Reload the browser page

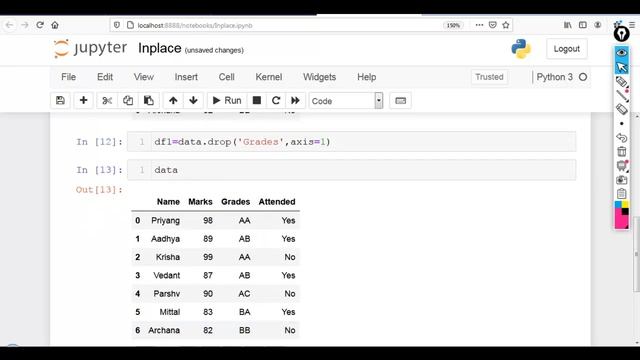click(40, 25)
